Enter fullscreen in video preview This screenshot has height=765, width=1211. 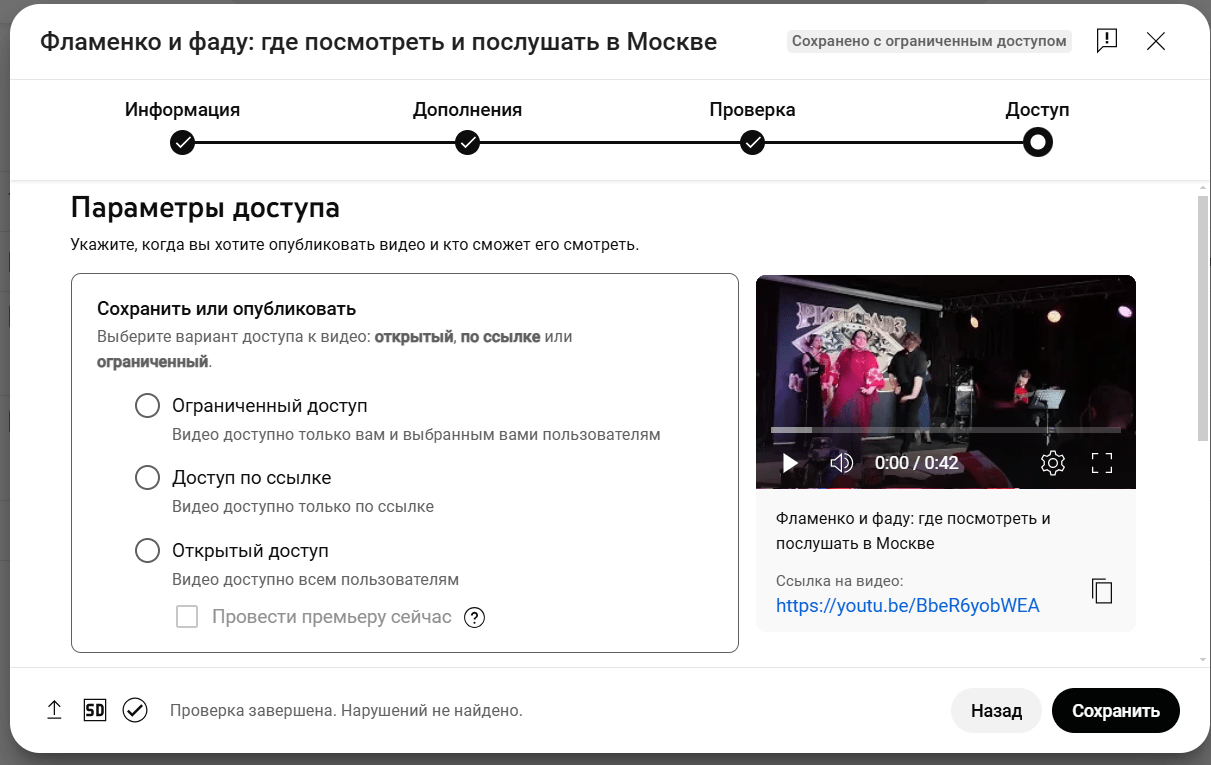1102,463
